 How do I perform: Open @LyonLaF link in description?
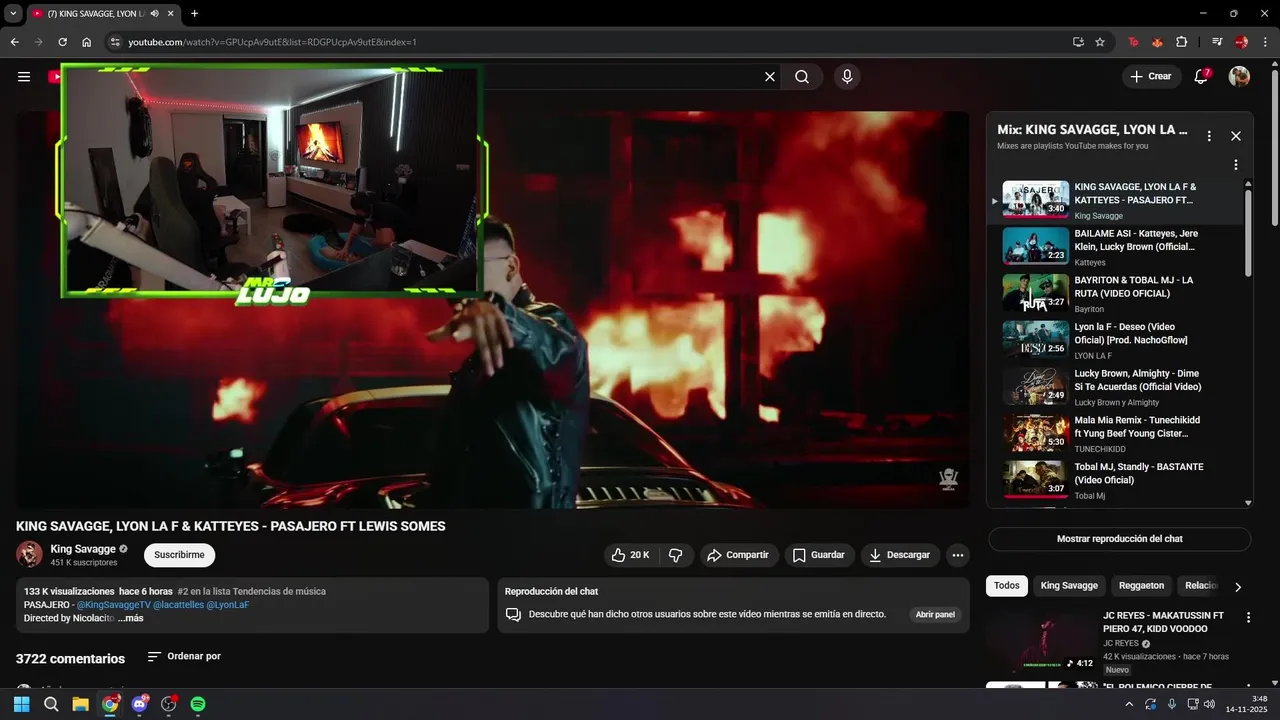coord(227,605)
